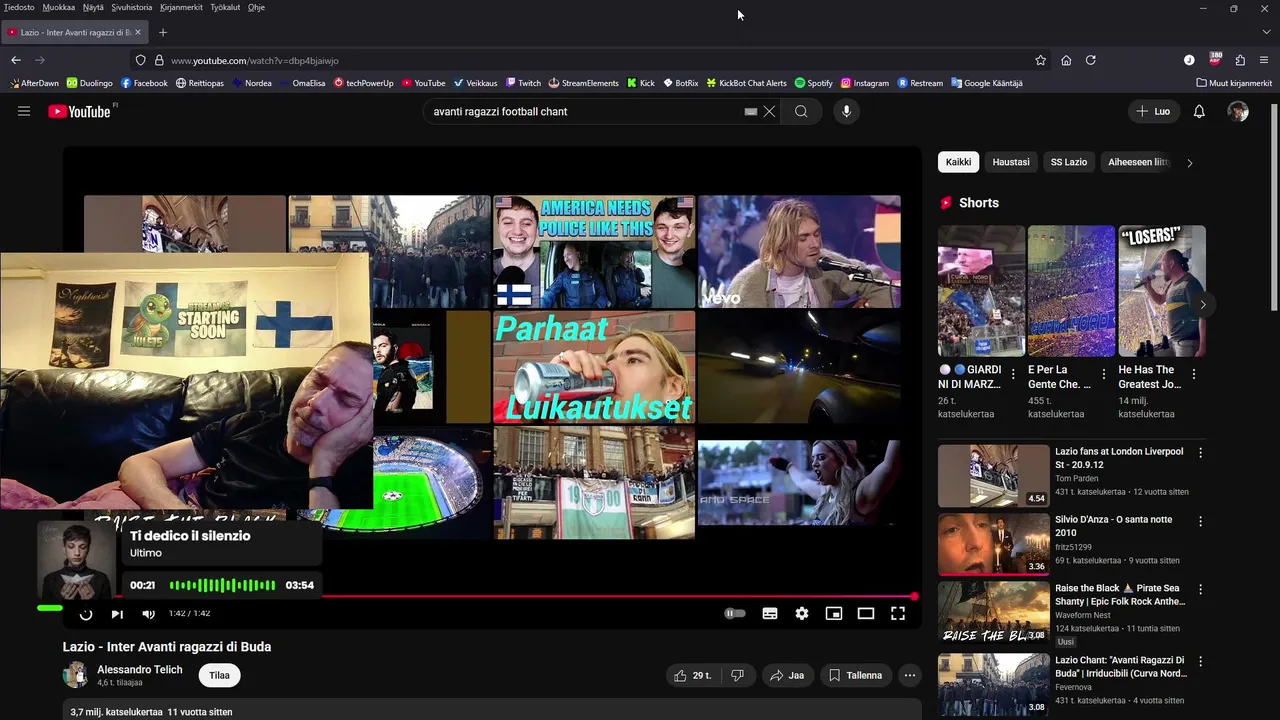Go back in browser history
The height and width of the screenshot is (720, 1280).
click(16, 60)
